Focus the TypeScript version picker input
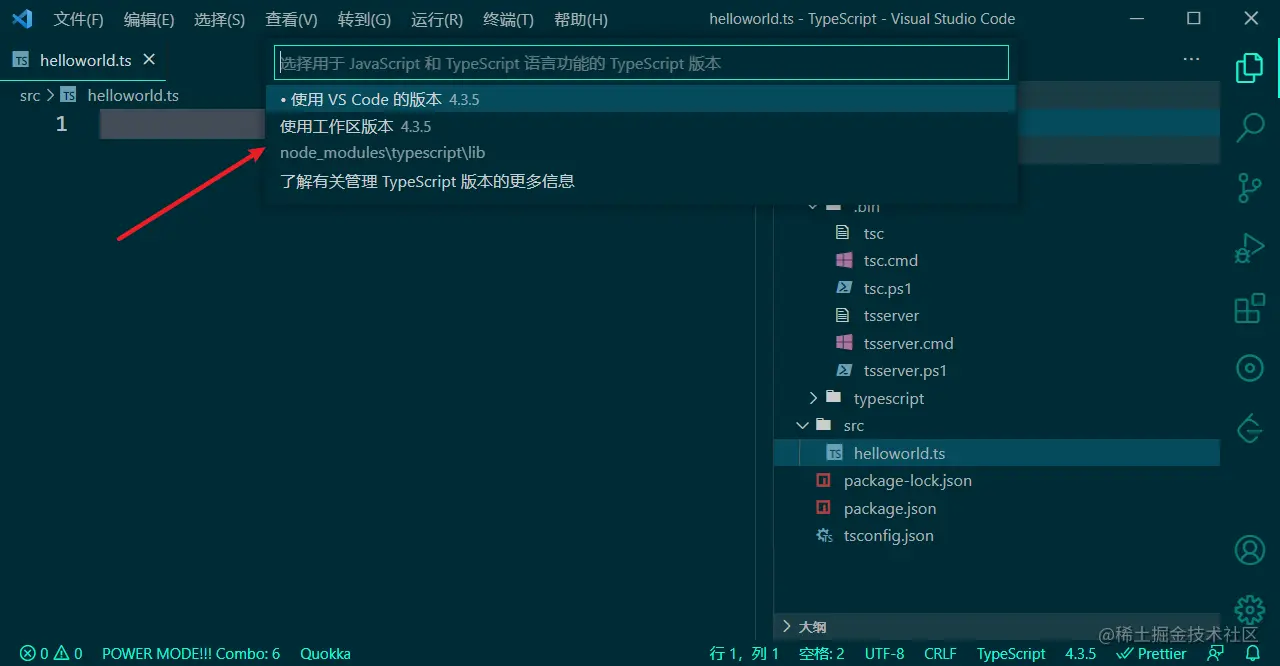 pyautogui.click(x=641, y=63)
